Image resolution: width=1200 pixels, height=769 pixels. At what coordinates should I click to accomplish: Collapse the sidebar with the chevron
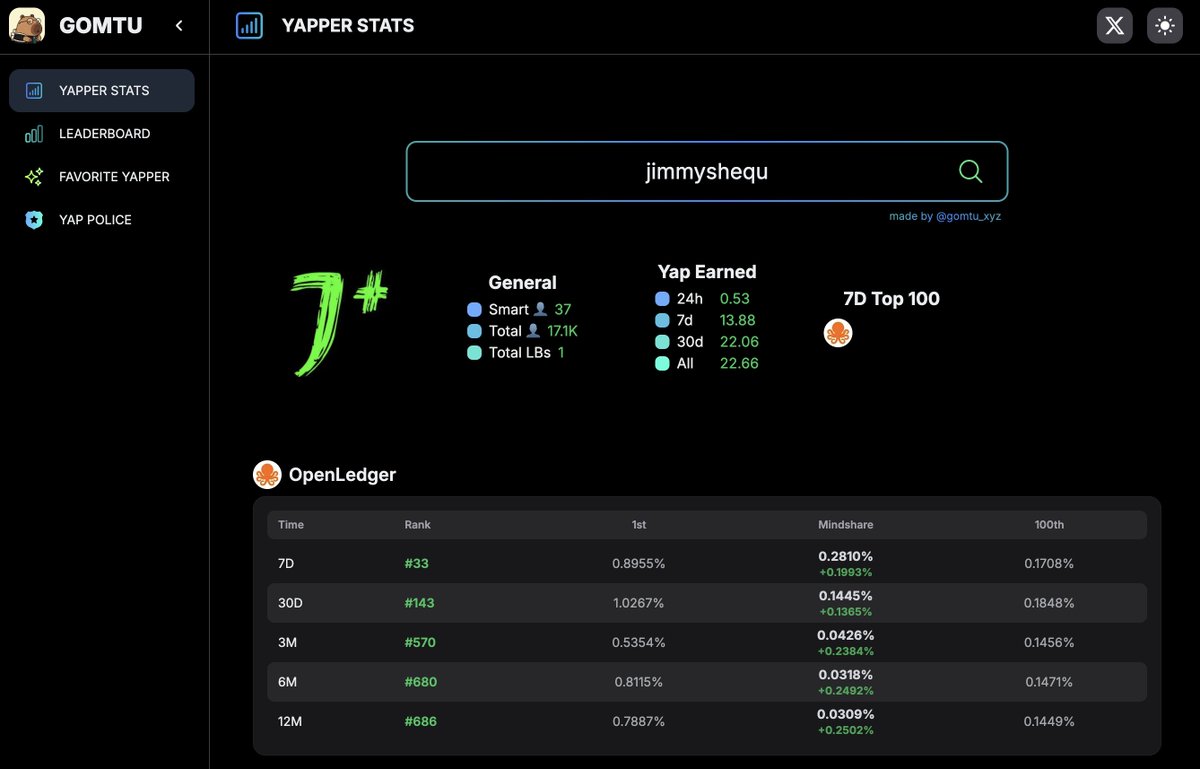tap(179, 26)
